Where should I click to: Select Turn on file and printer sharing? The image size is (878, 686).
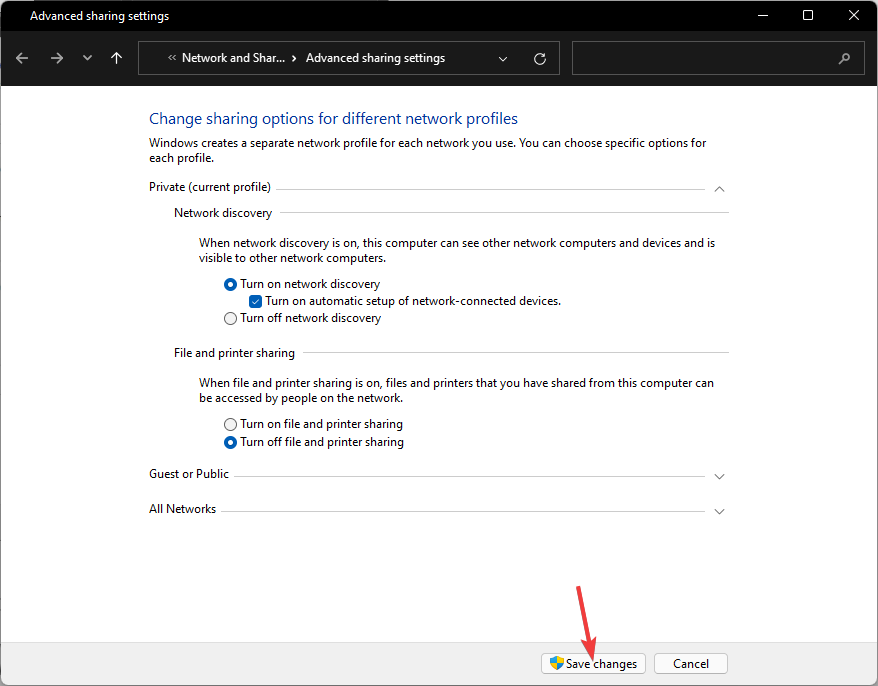pos(231,424)
